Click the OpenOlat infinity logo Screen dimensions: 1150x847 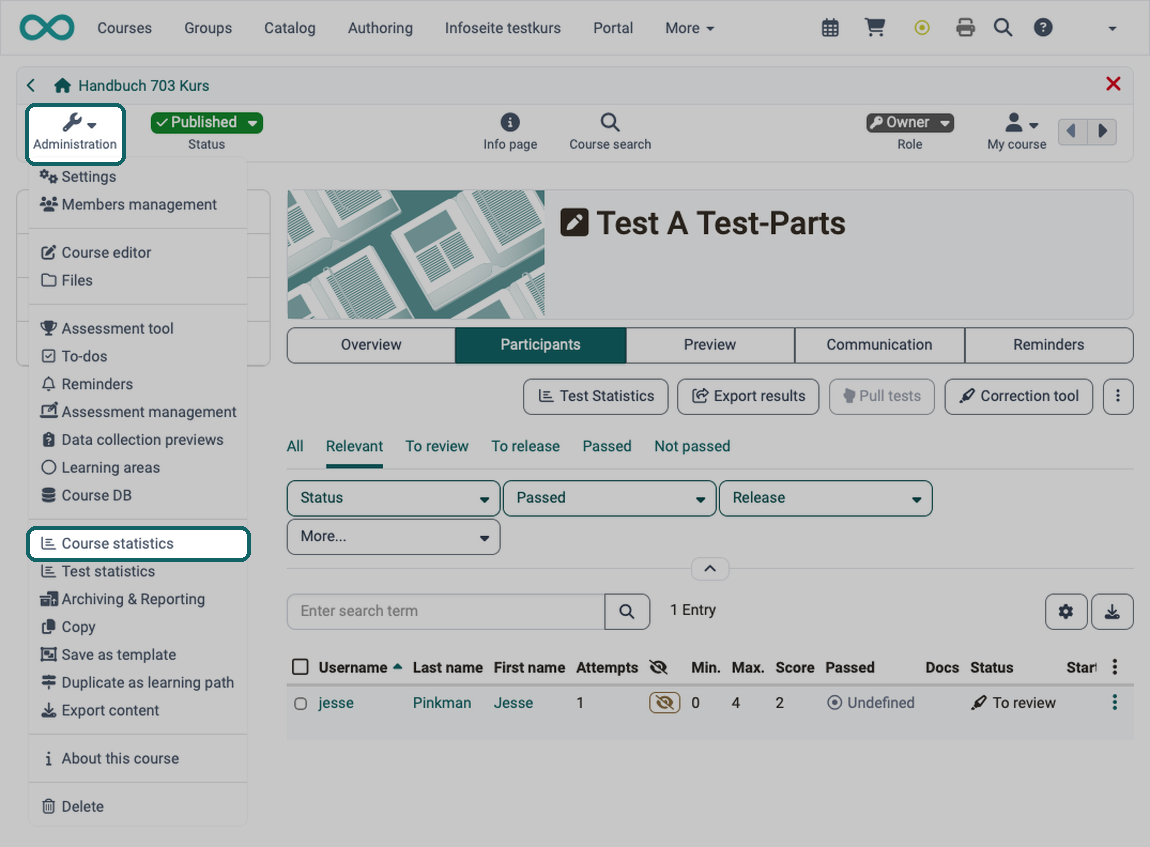coord(47,28)
